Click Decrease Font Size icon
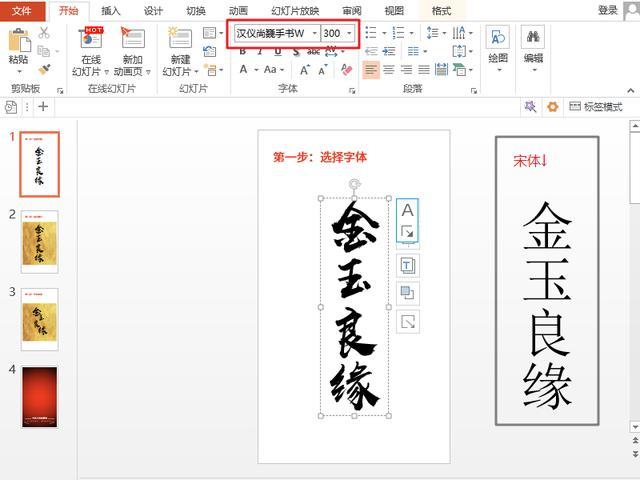Image resolution: width=640 pixels, height=480 pixels. tap(323, 70)
